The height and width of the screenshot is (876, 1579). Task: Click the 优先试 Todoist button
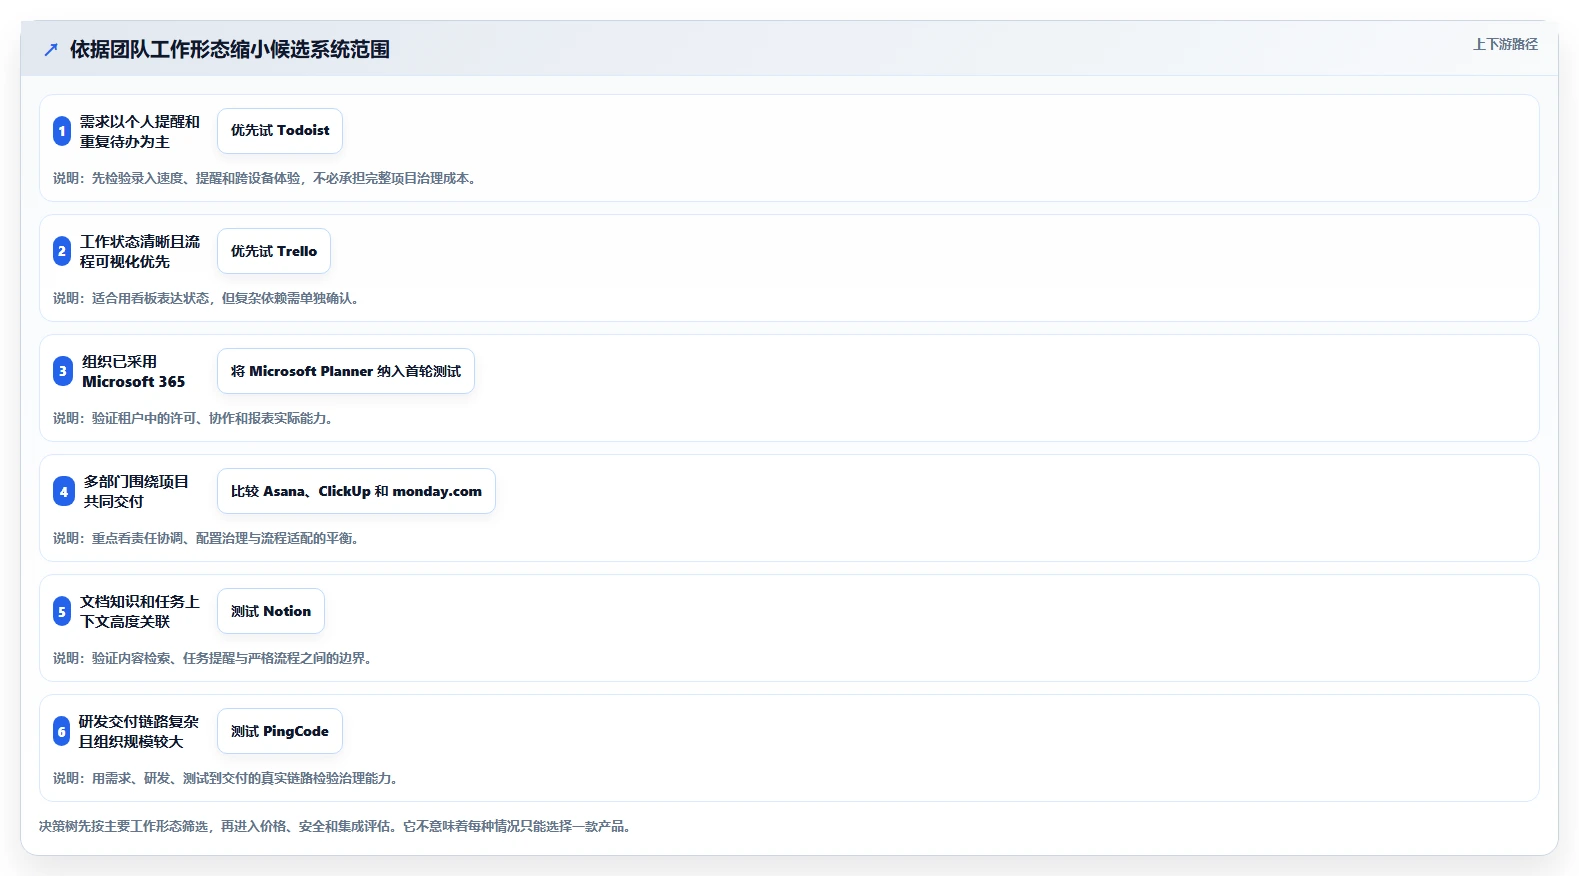[x=280, y=131]
